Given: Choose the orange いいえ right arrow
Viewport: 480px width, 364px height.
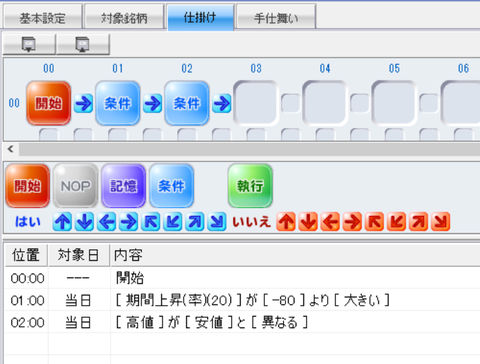Looking at the screenshot, I should pos(352,222).
